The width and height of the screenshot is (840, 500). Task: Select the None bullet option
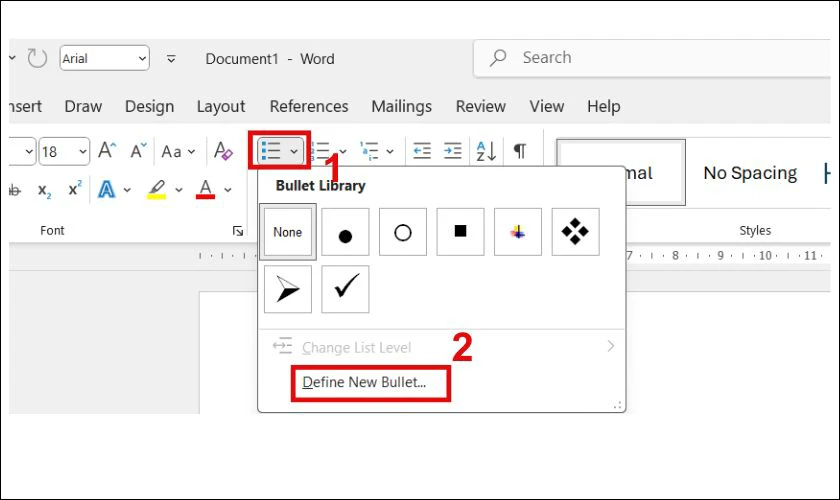[288, 232]
